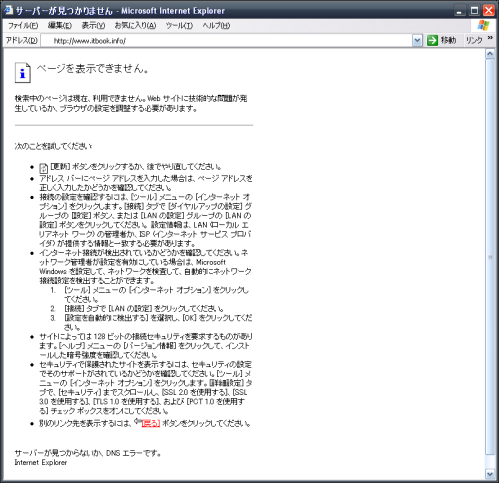Viewport: 499px width, 483px height.
Task: Click the scrollbar down arrow
Action: point(490,473)
